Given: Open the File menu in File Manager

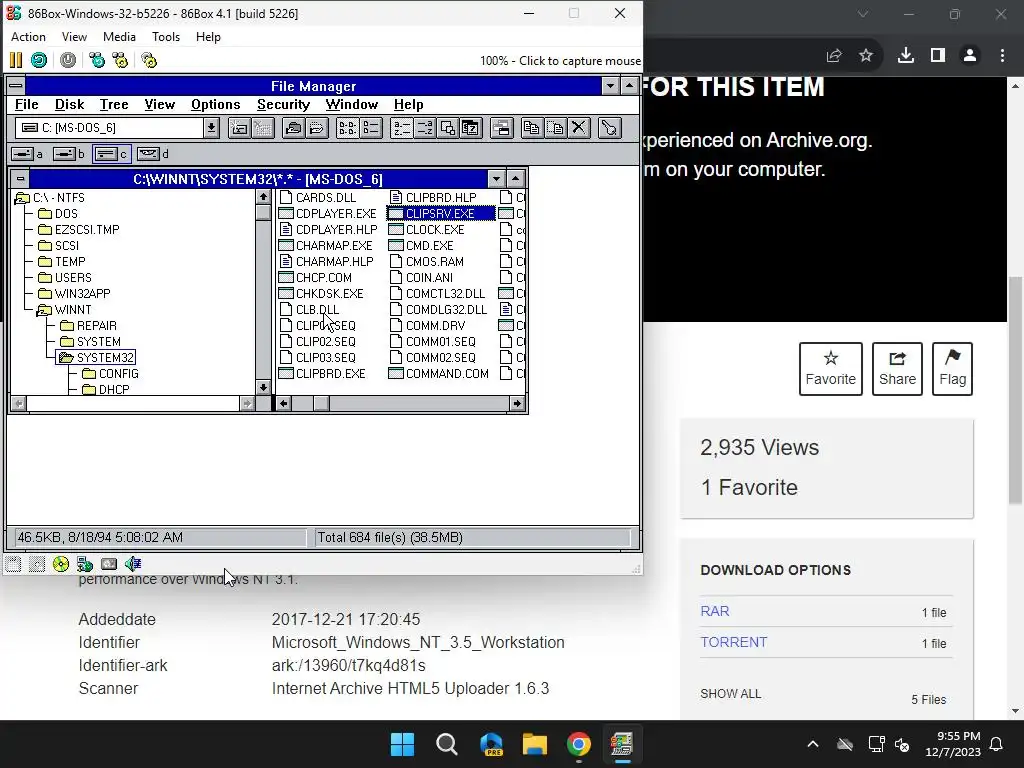Looking at the screenshot, I should [x=27, y=104].
